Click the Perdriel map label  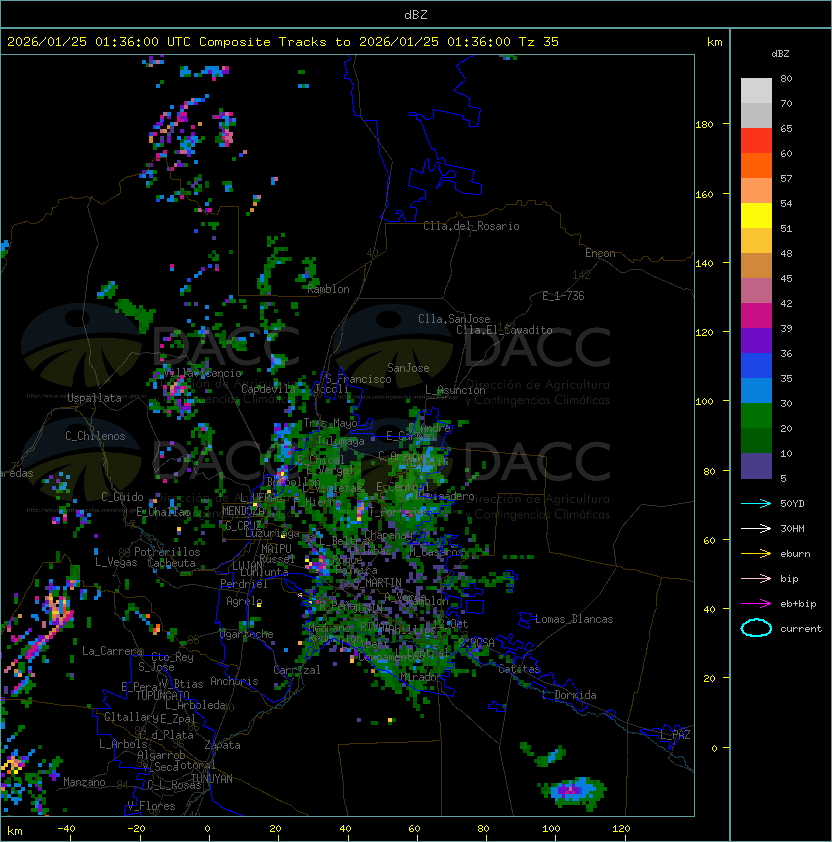coord(244,584)
